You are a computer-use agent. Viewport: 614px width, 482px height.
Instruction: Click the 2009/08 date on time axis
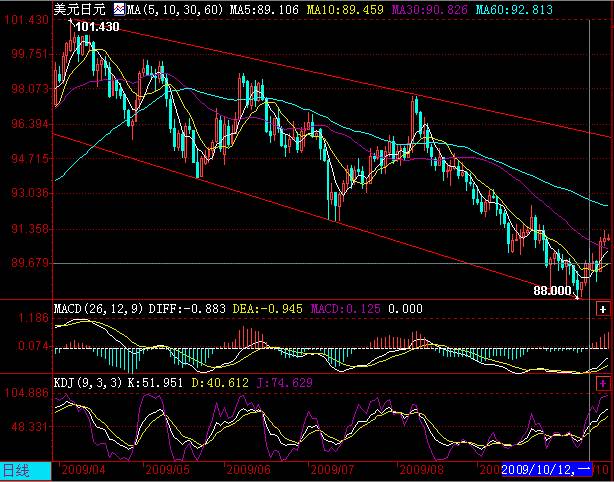pyautogui.click(x=422, y=470)
